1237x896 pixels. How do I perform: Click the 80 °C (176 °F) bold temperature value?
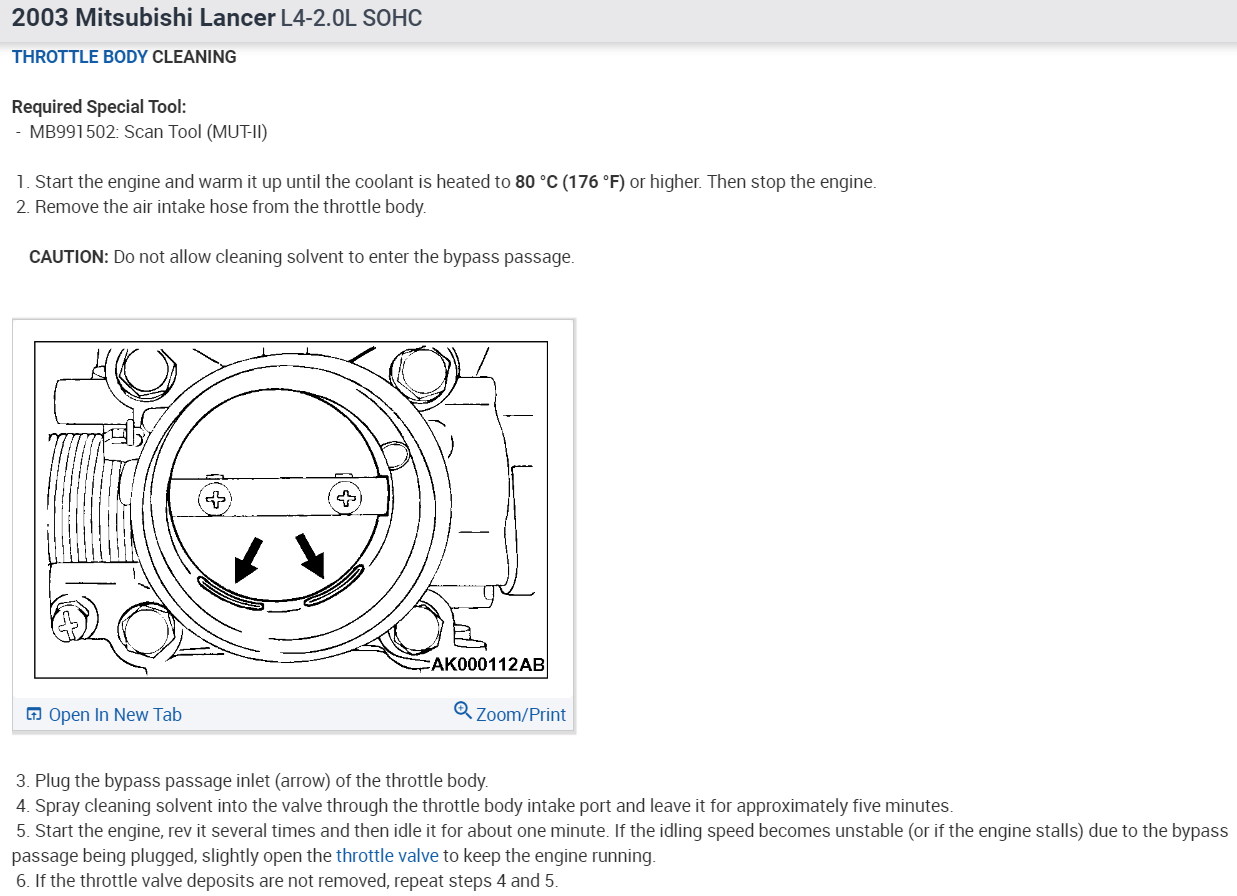click(x=570, y=182)
